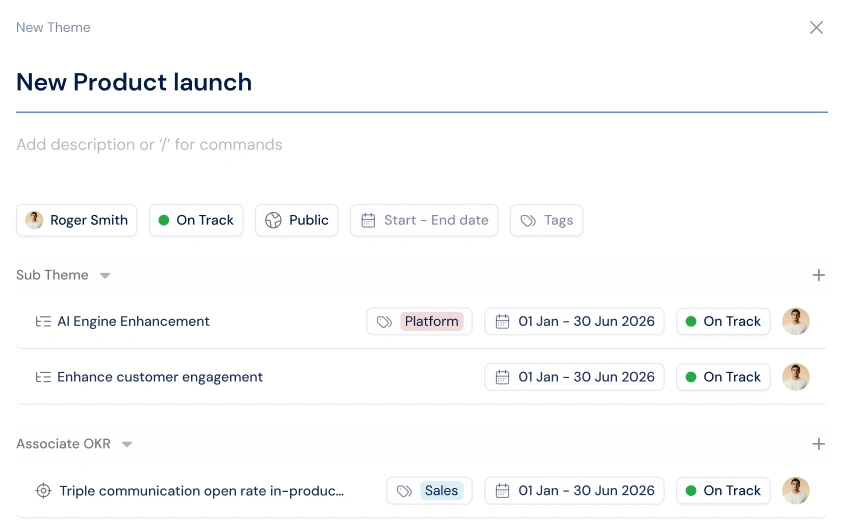Open Triple communication open rate OKR

click(202, 491)
